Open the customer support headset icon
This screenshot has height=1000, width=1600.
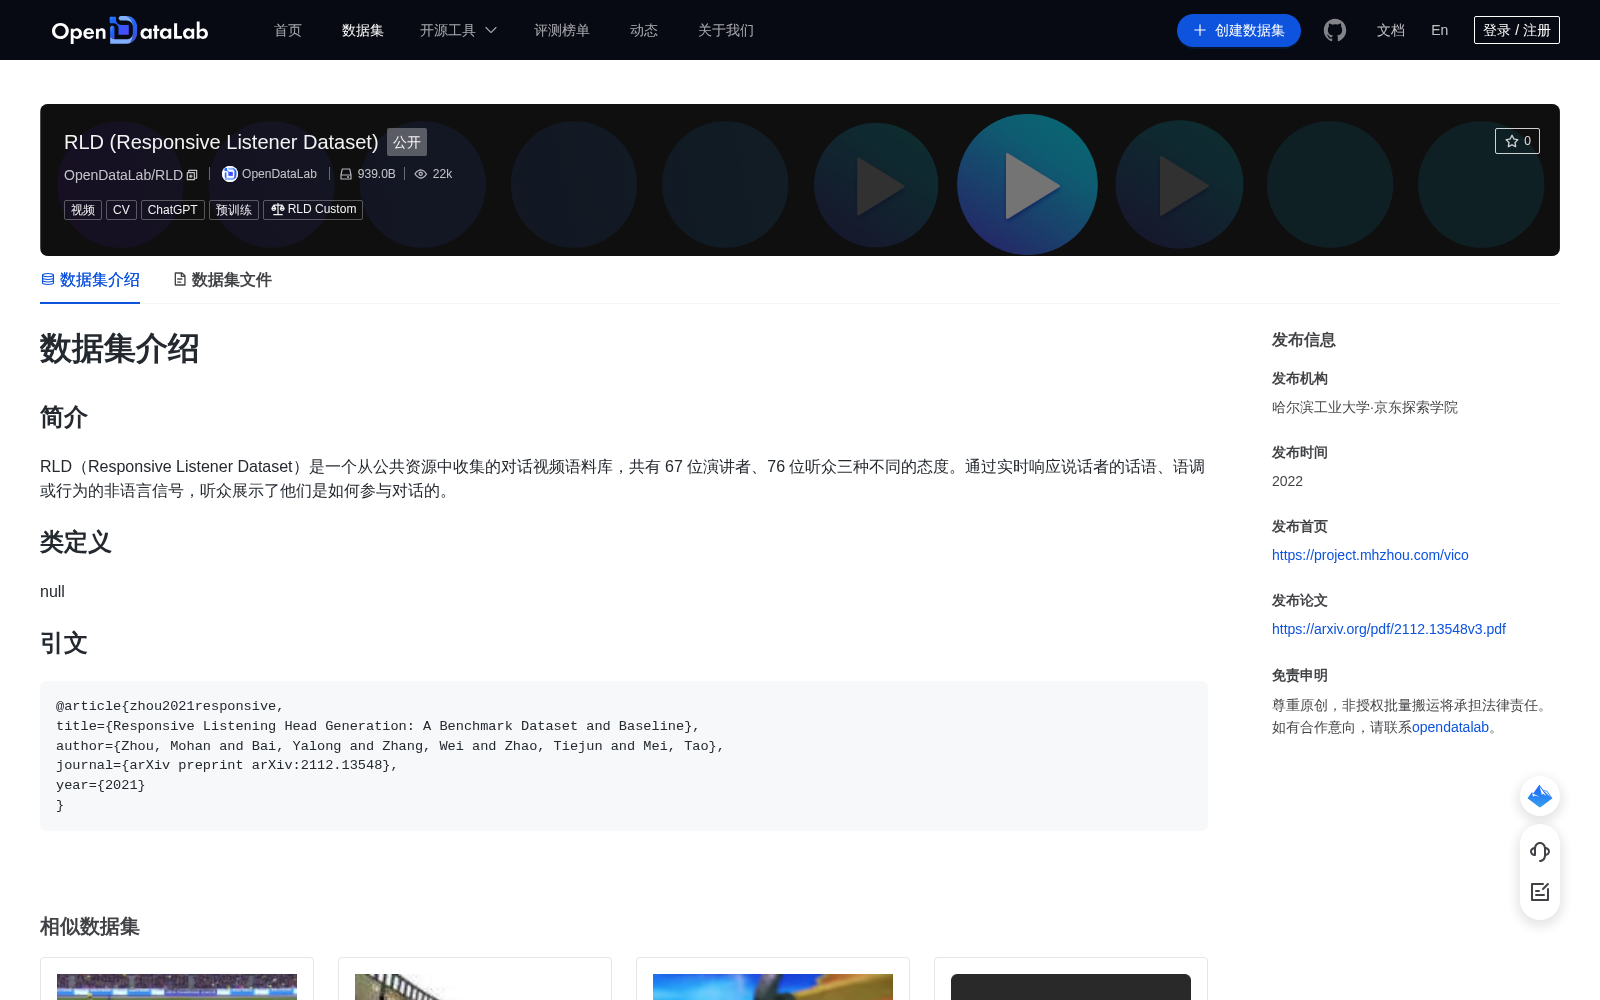1540,852
